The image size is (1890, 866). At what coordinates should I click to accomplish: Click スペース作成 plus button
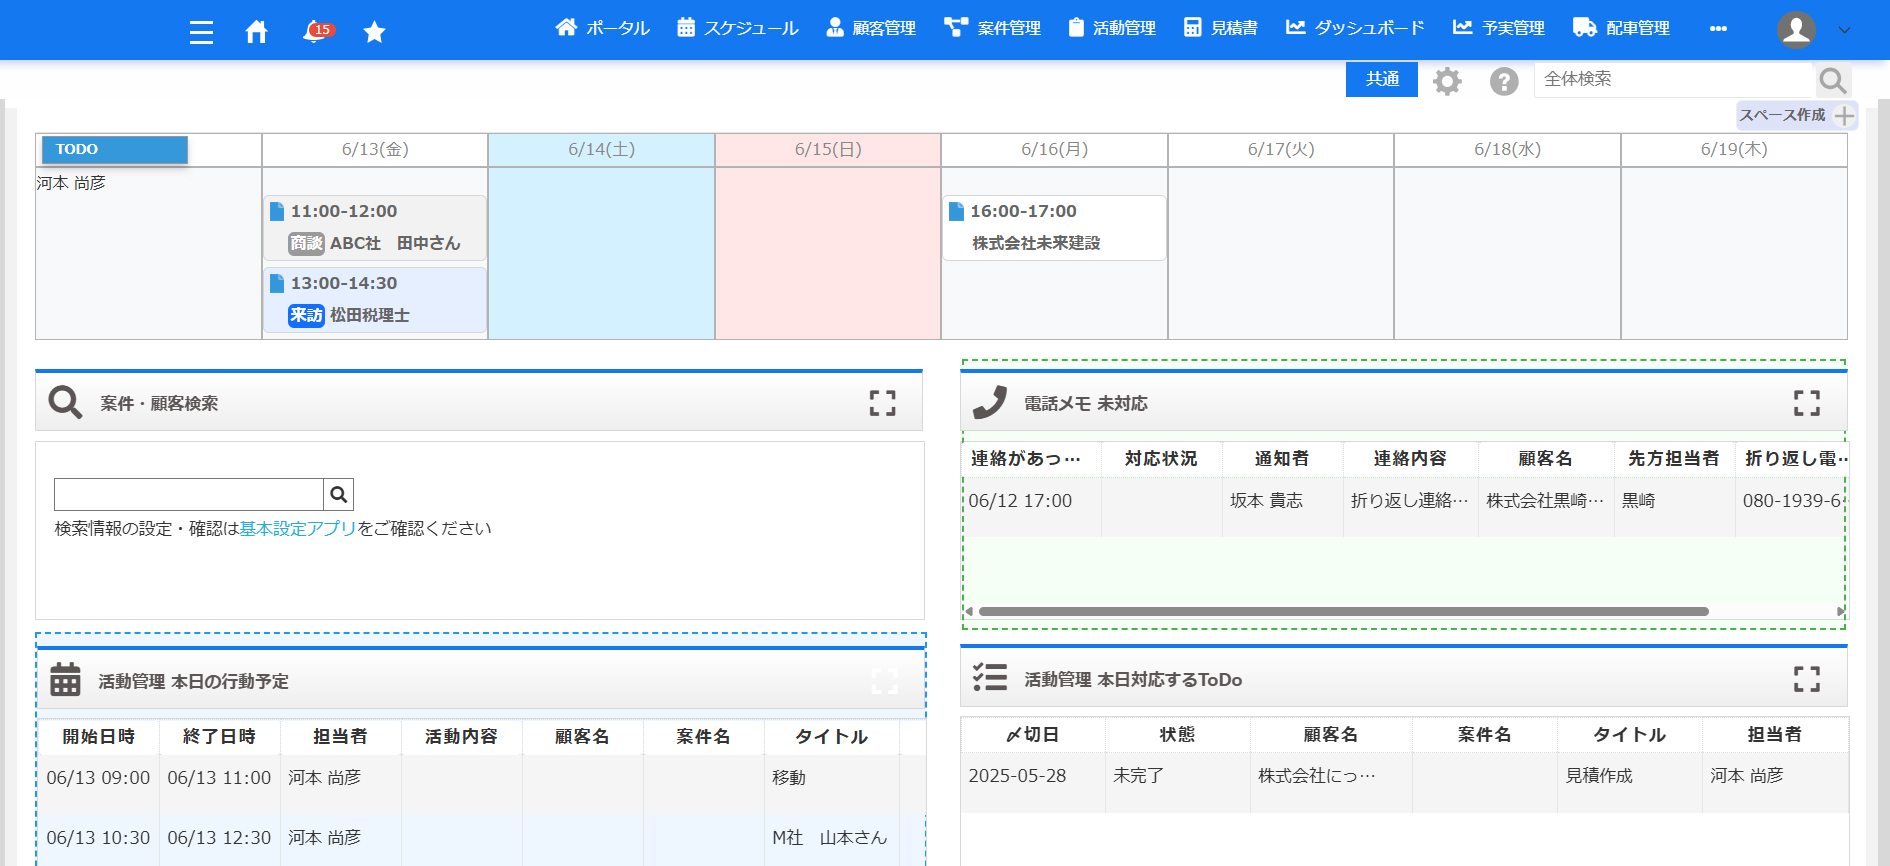click(x=1844, y=116)
